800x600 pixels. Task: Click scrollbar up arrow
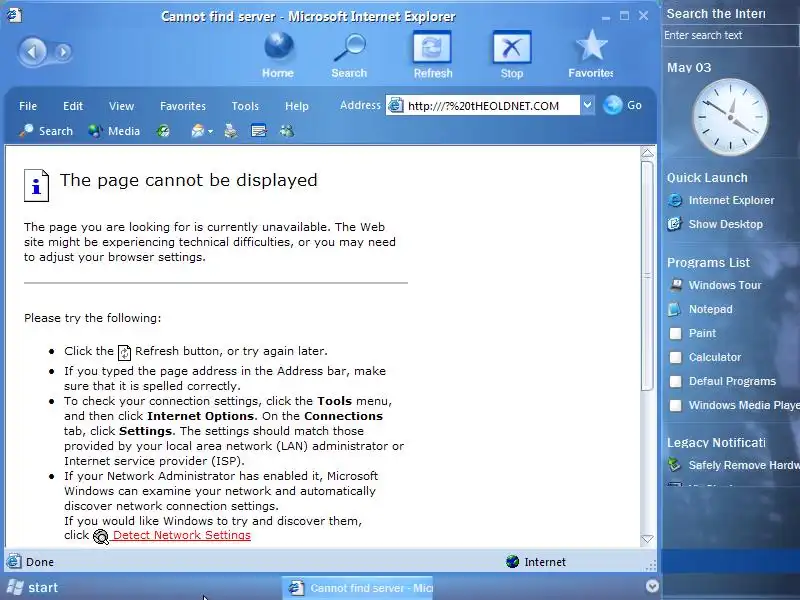tap(647, 153)
